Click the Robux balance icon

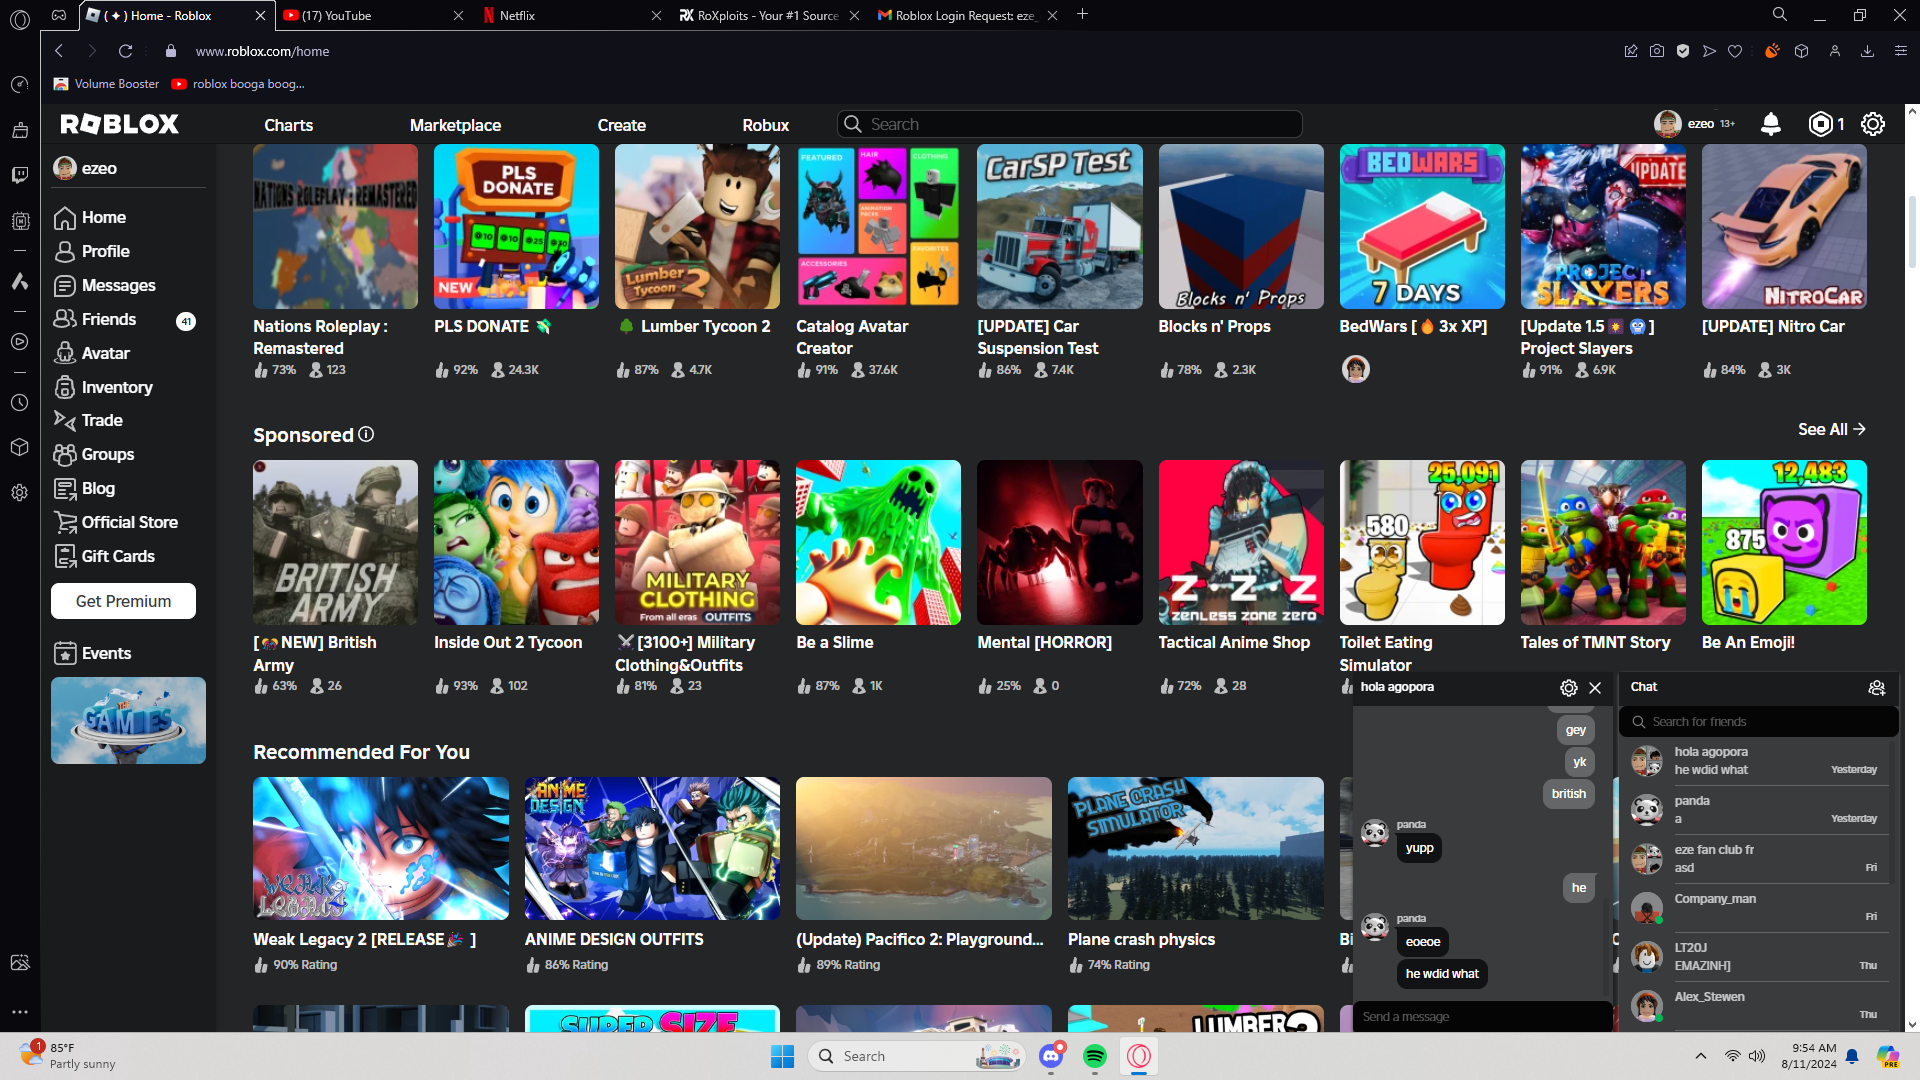(x=1821, y=124)
